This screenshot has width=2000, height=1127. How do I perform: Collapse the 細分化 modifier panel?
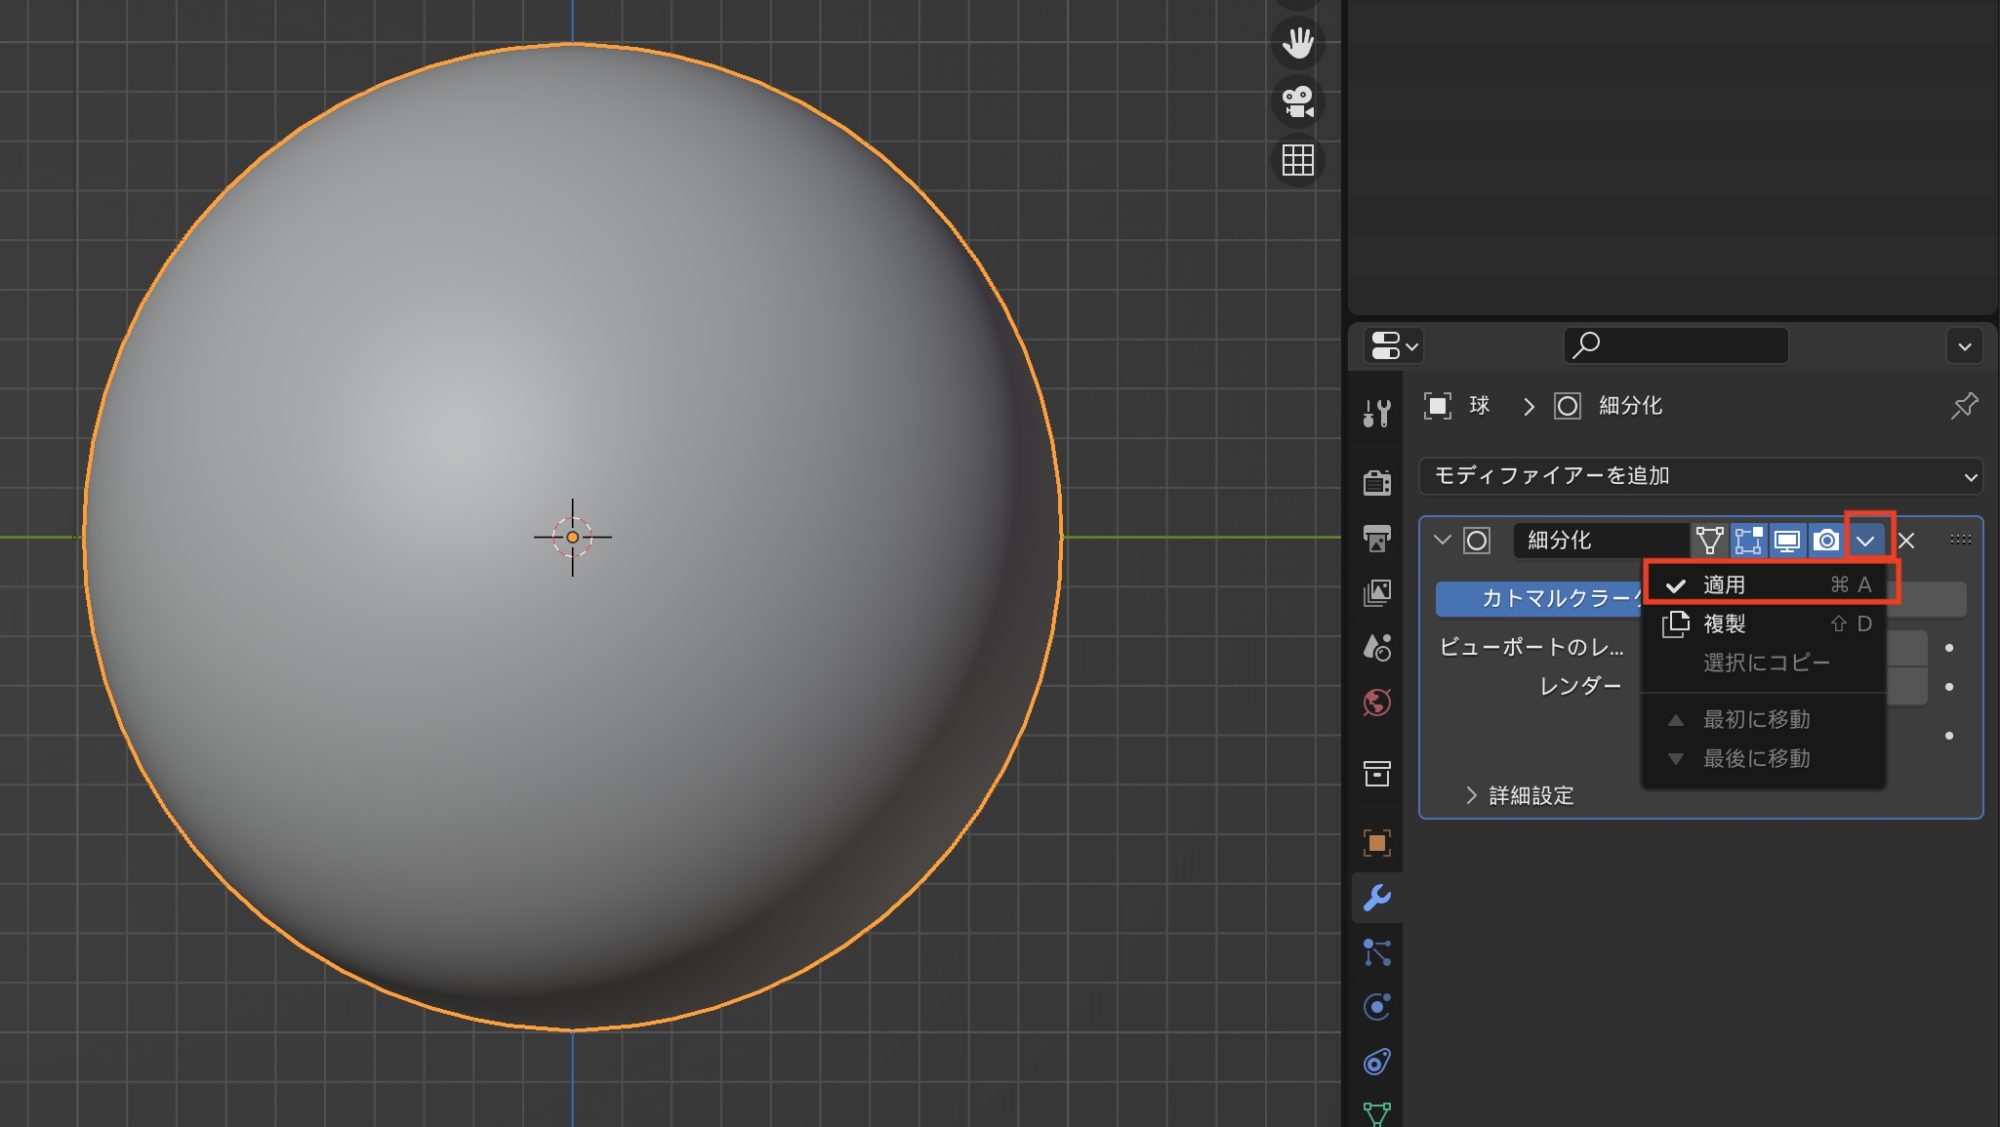(1442, 540)
